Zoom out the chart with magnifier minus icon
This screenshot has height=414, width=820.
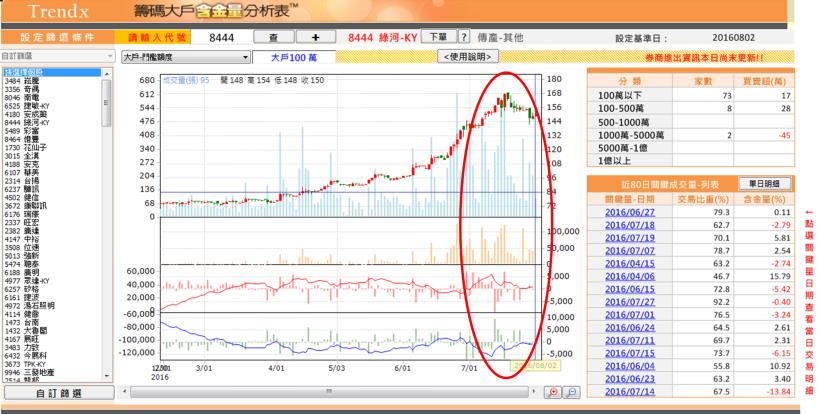pyautogui.click(x=572, y=393)
